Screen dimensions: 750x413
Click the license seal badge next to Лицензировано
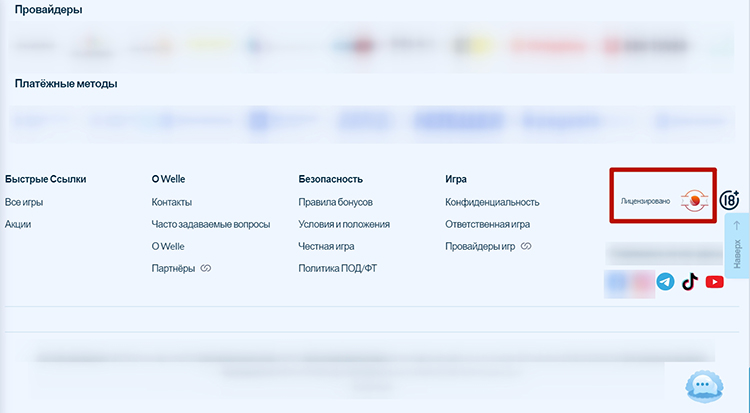(695, 201)
